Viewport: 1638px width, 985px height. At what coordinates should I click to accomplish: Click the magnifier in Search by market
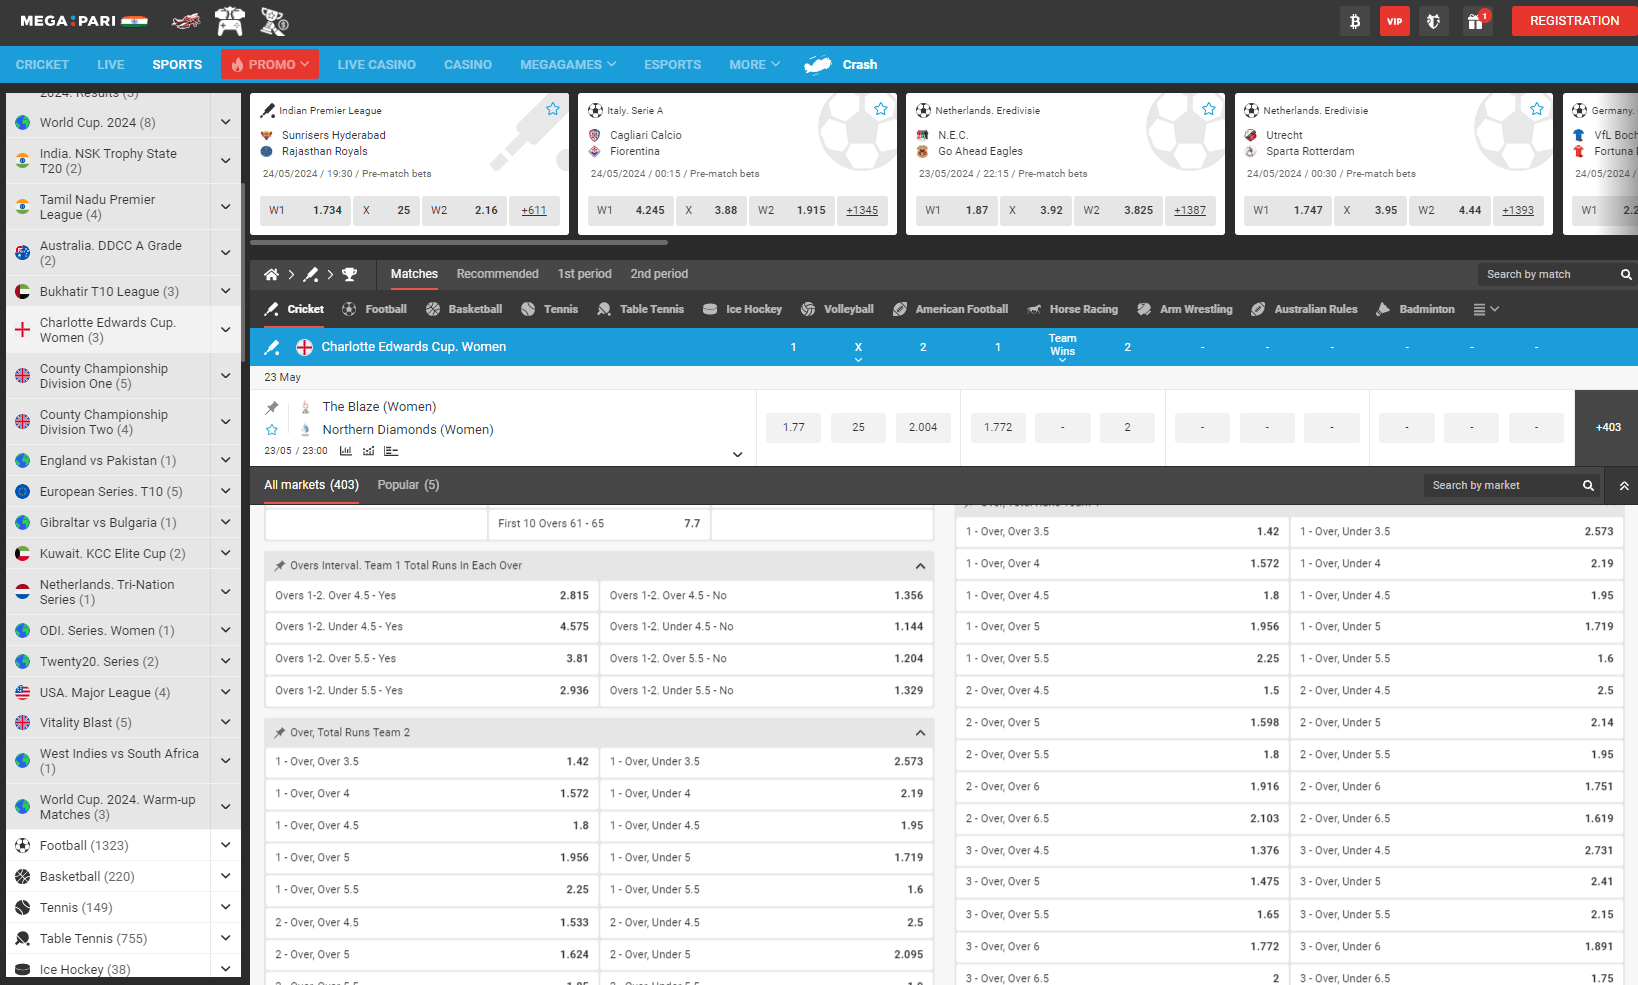click(x=1588, y=485)
